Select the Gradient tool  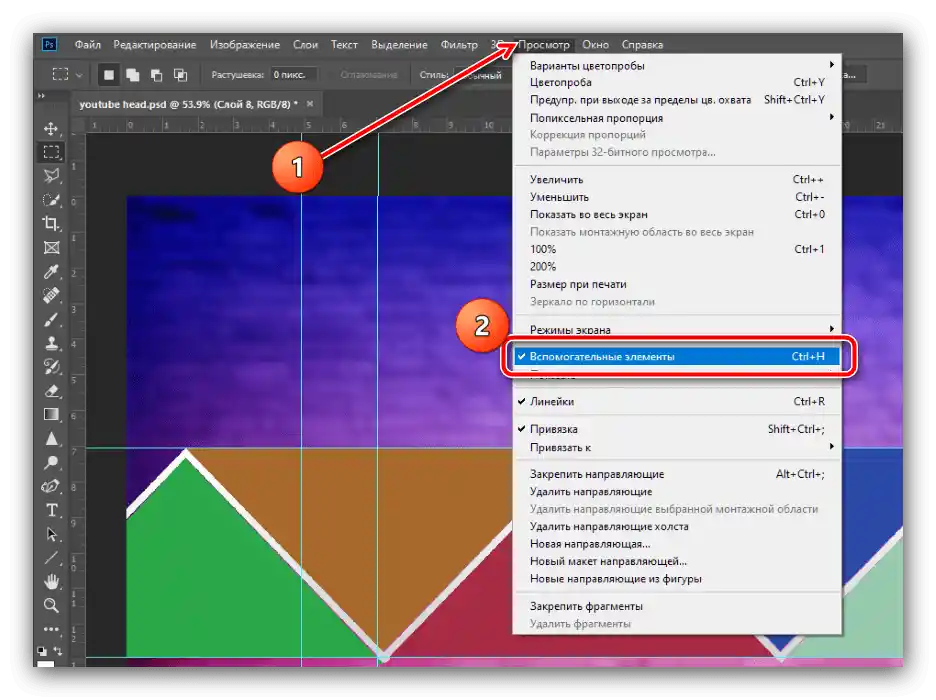51,415
